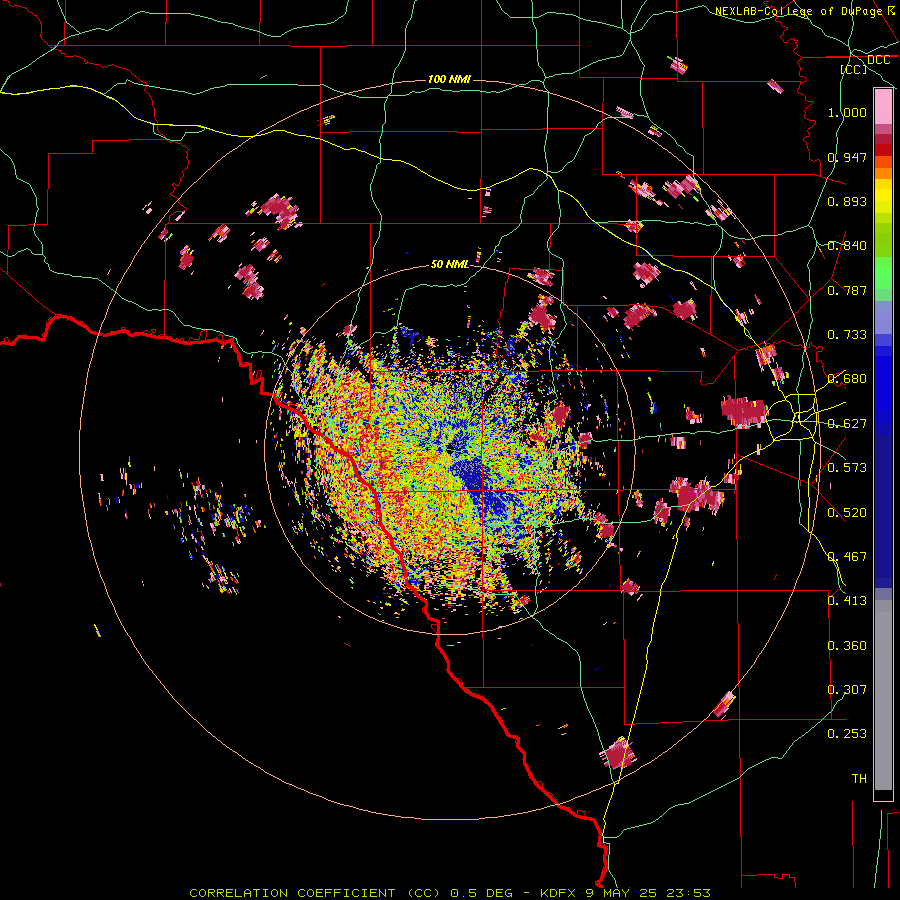The image size is (900, 900).
Task: Click the 0.947 value on the color scale
Action: 847,157
